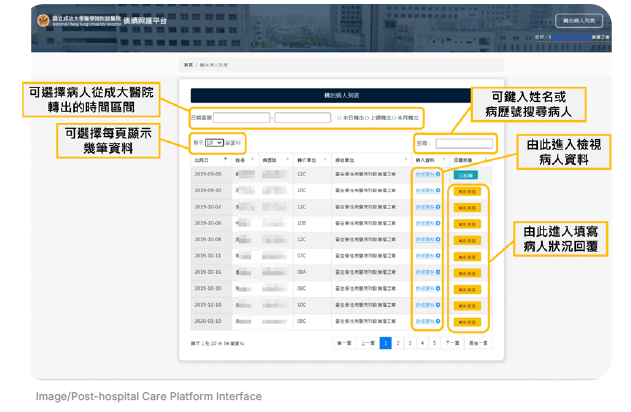Viewport: 631px width, 412px height.
Task: Click the 轉出病人列表 button in header
Action: coord(579,20)
